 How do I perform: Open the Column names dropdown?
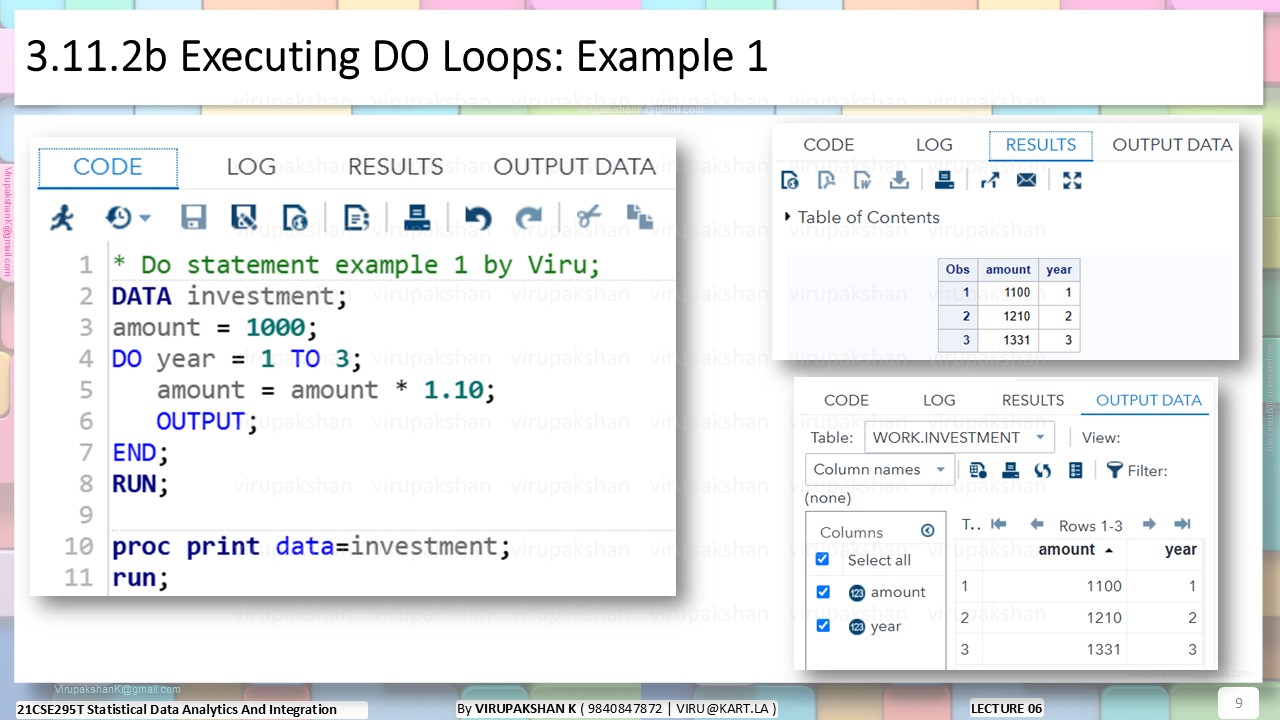pyautogui.click(x=879, y=470)
